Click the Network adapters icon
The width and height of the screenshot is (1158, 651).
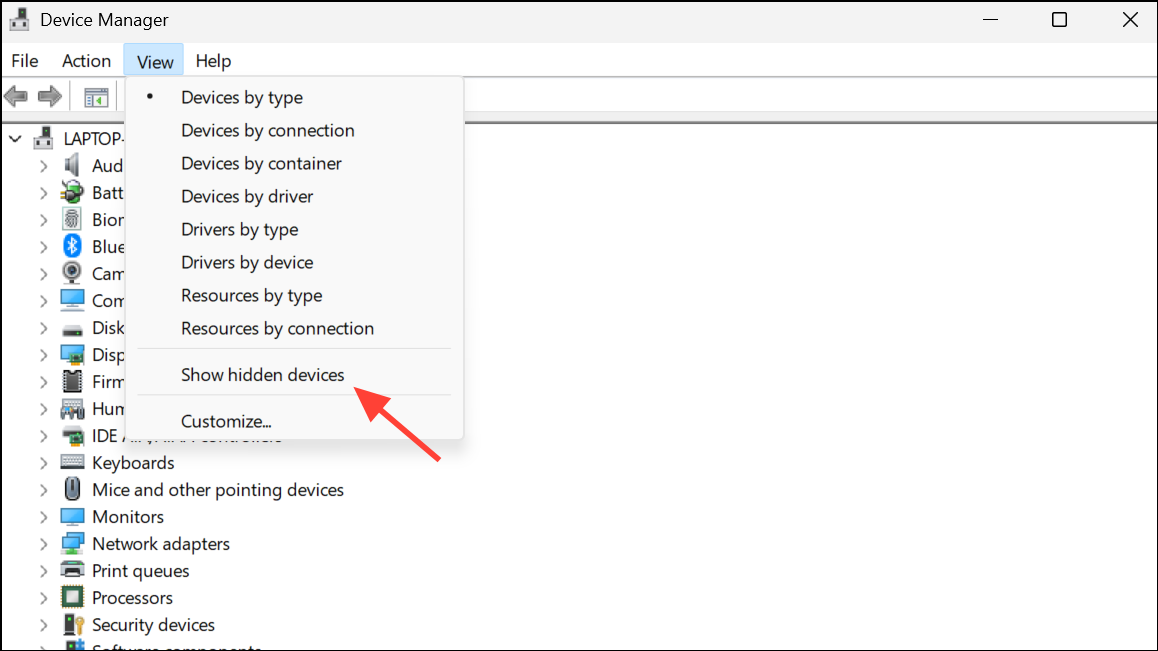pyautogui.click(x=72, y=543)
